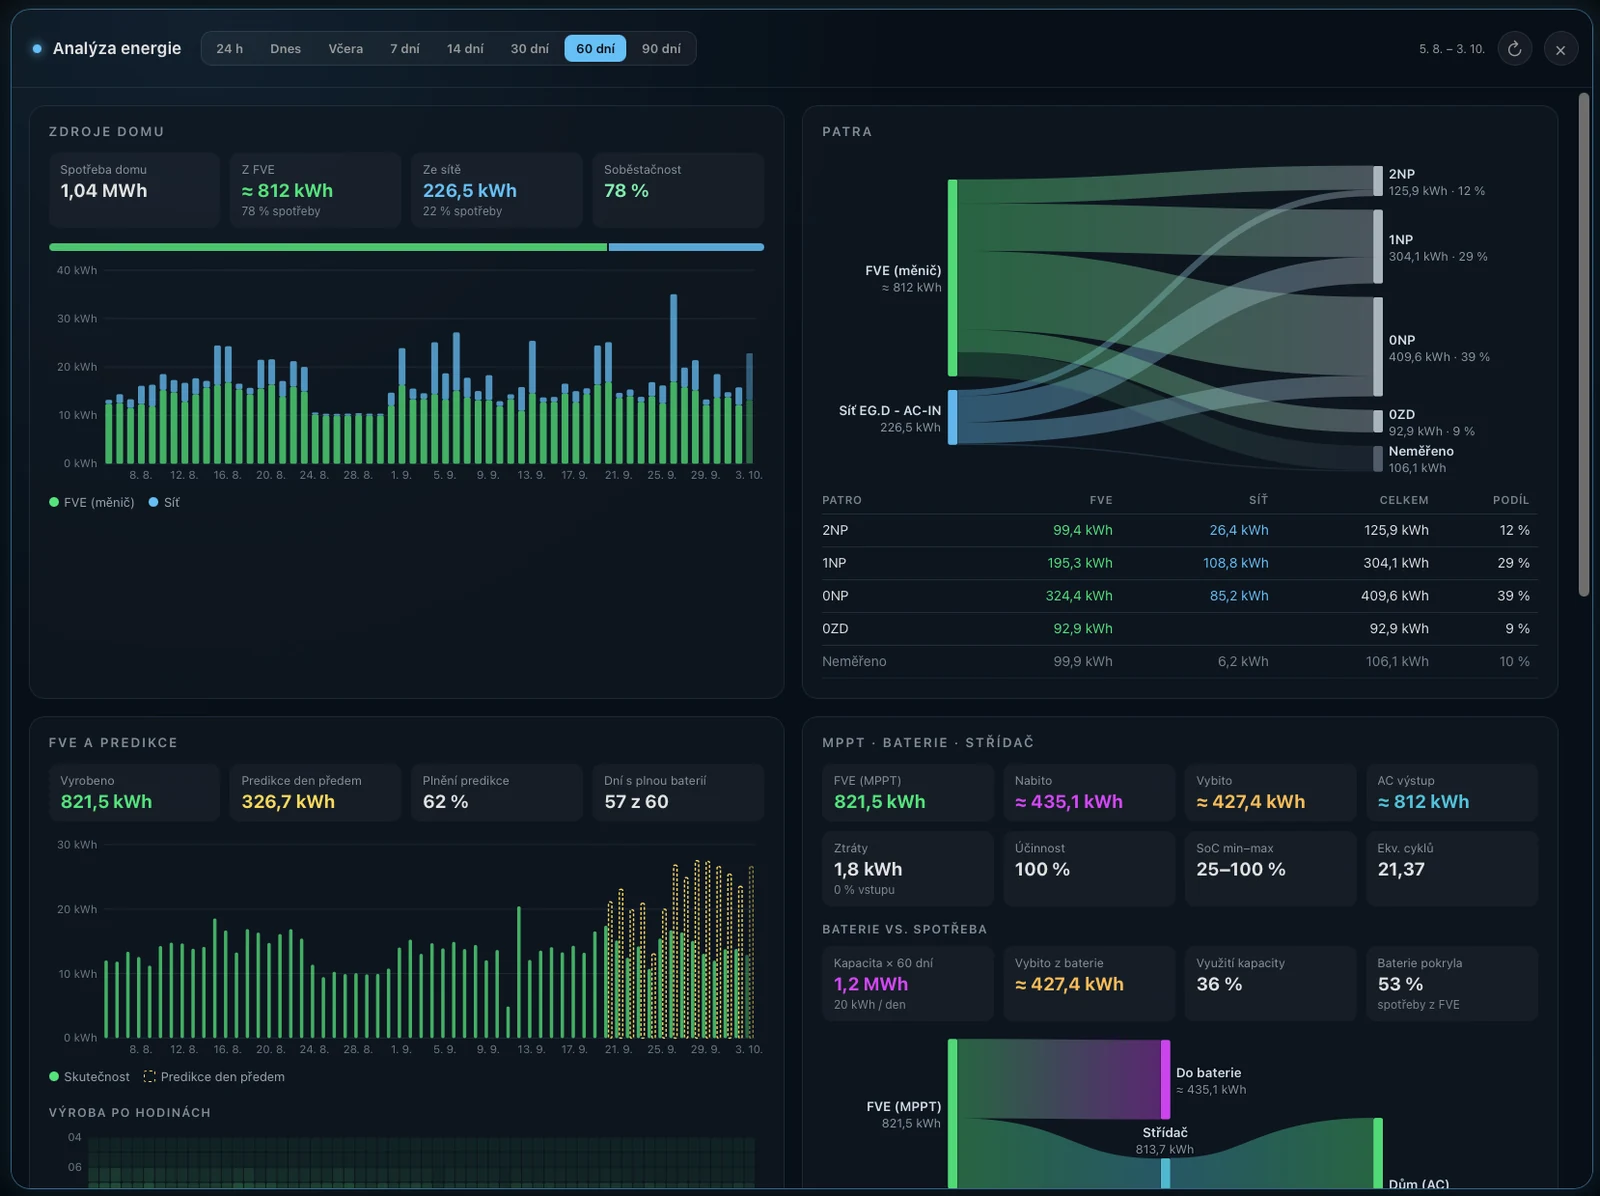The width and height of the screenshot is (1600, 1196).
Task: Click the Síť EG.D - AC-IN Sankey node
Action: click(x=952, y=417)
